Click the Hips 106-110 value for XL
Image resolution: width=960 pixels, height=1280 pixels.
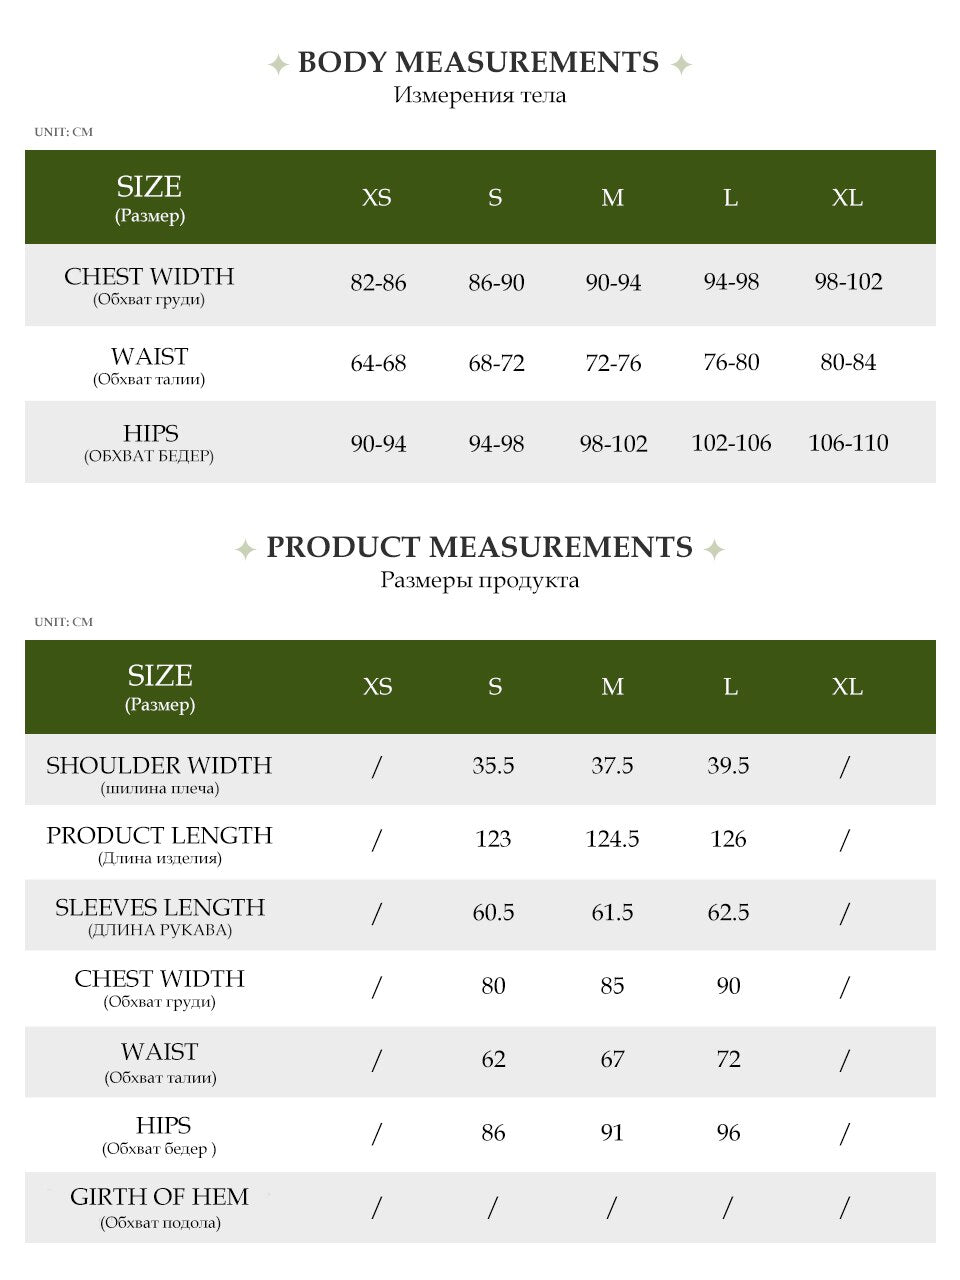(x=848, y=443)
